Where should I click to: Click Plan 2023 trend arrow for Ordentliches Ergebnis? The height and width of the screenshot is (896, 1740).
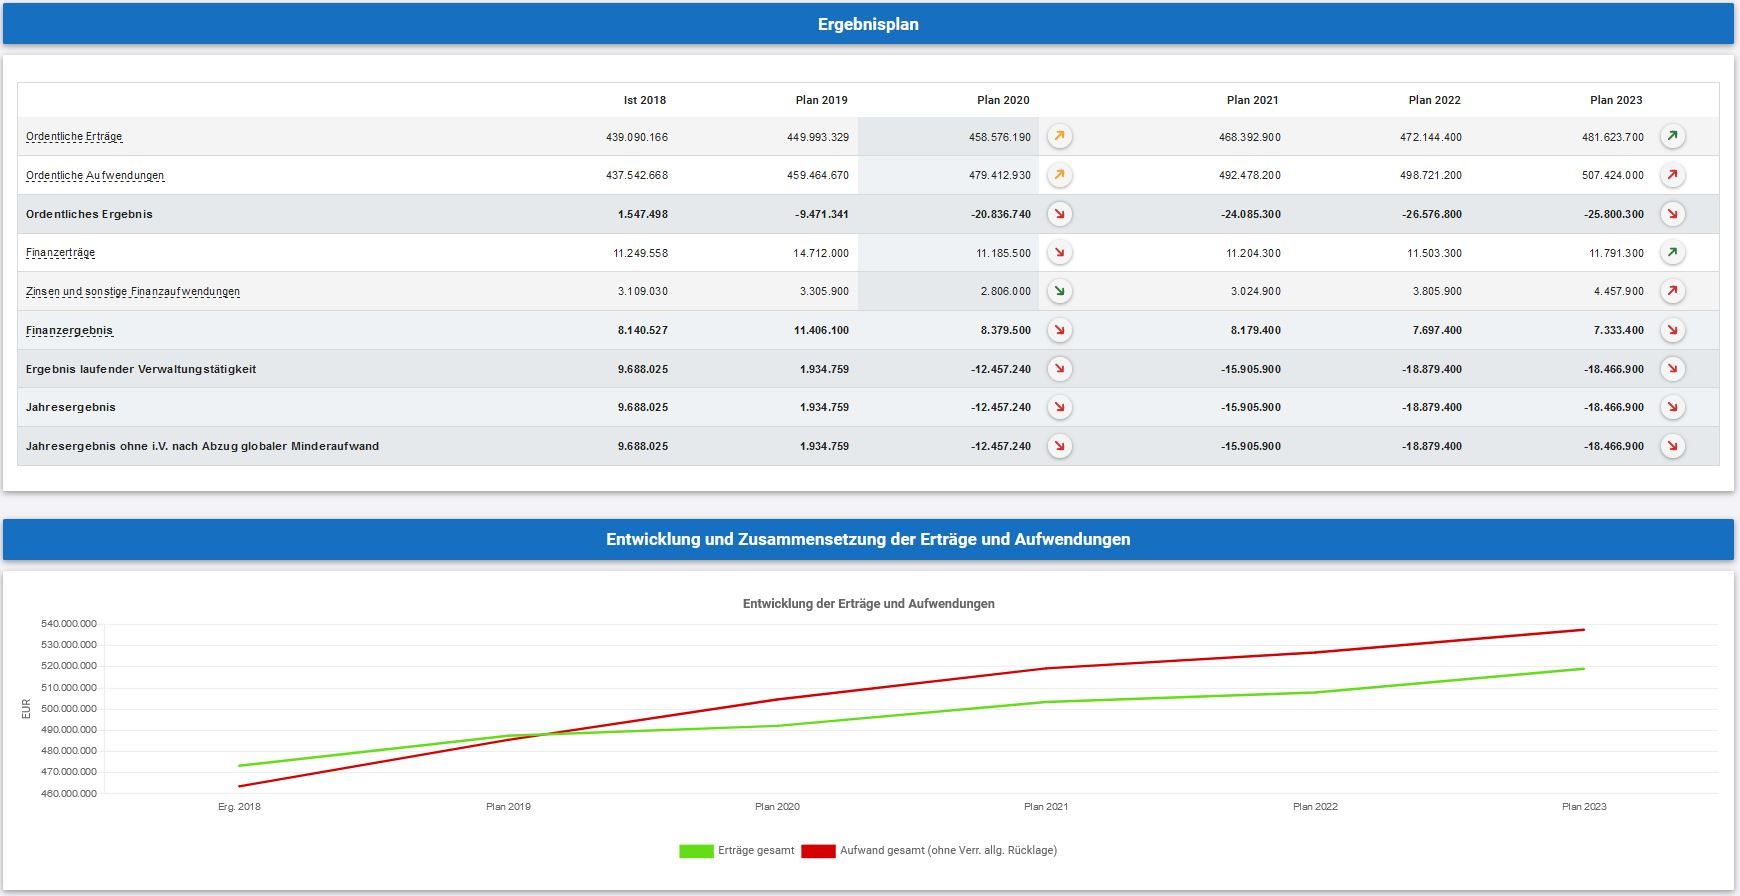point(1672,214)
